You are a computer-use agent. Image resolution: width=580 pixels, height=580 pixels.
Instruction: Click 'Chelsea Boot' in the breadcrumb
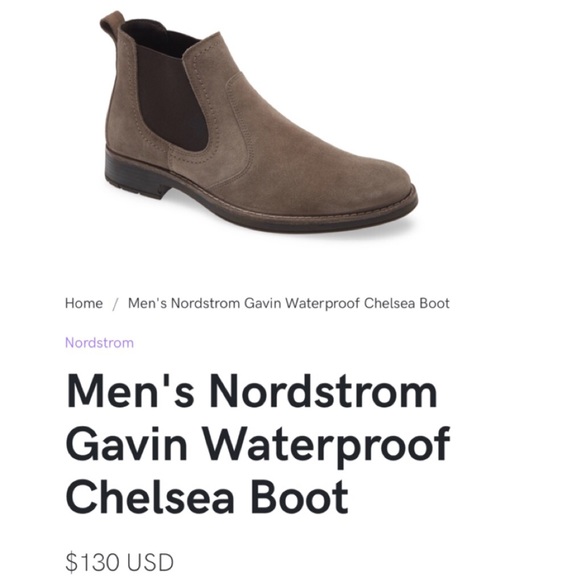407,303
